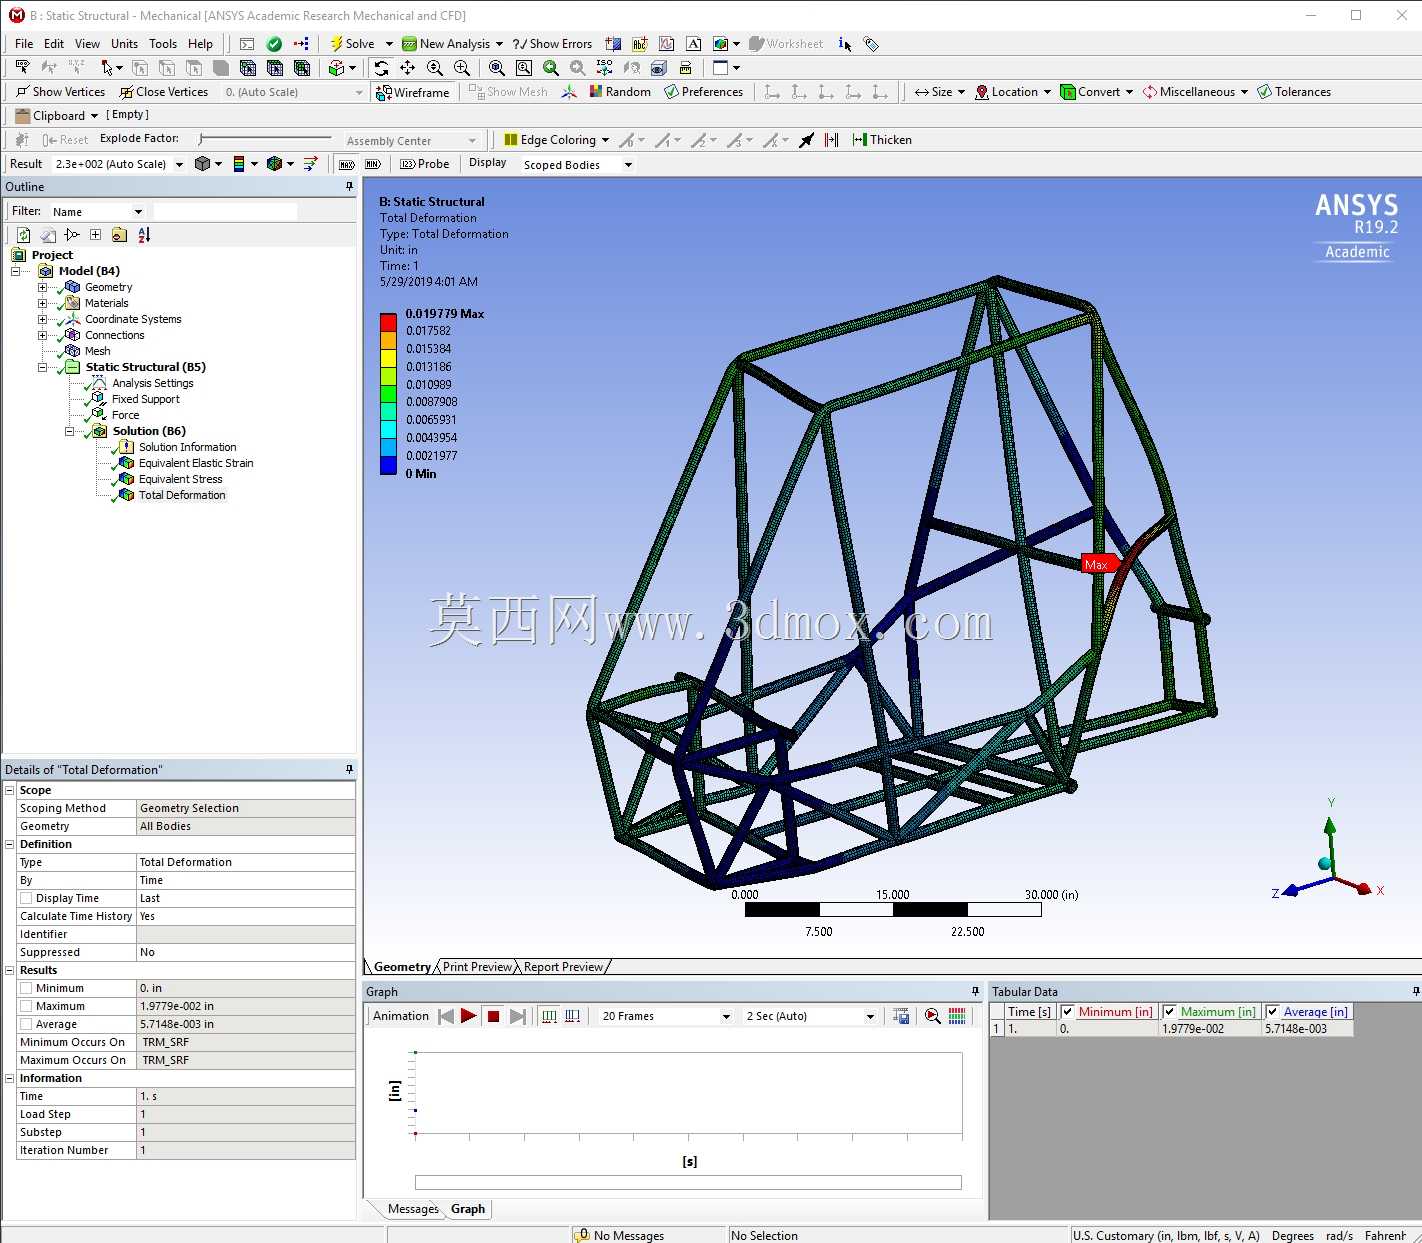Check the Average result checkbox
This screenshot has height=1243, width=1422.
(26, 1024)
